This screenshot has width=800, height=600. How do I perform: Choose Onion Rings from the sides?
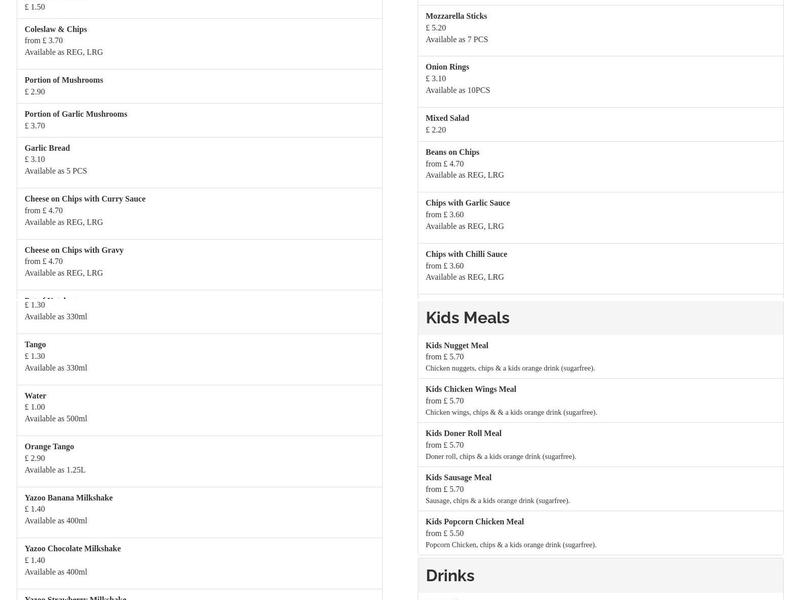pos(600,79)
